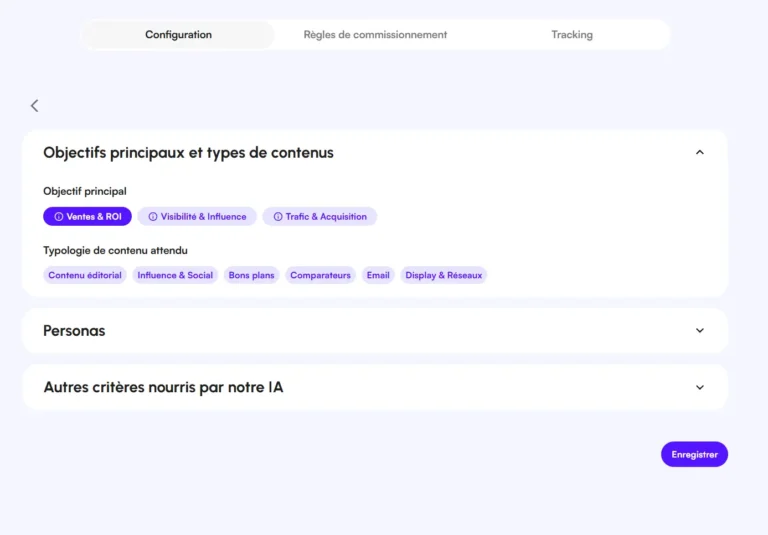Switch to Règles de commissionnement tab
The width and height of the screenshot is (768, 535).
pyautogui.click(x=375, y=35)
